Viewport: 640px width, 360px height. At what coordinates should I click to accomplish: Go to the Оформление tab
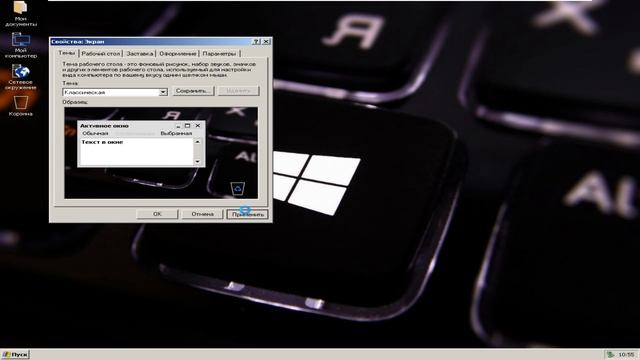tap(177, 53)
